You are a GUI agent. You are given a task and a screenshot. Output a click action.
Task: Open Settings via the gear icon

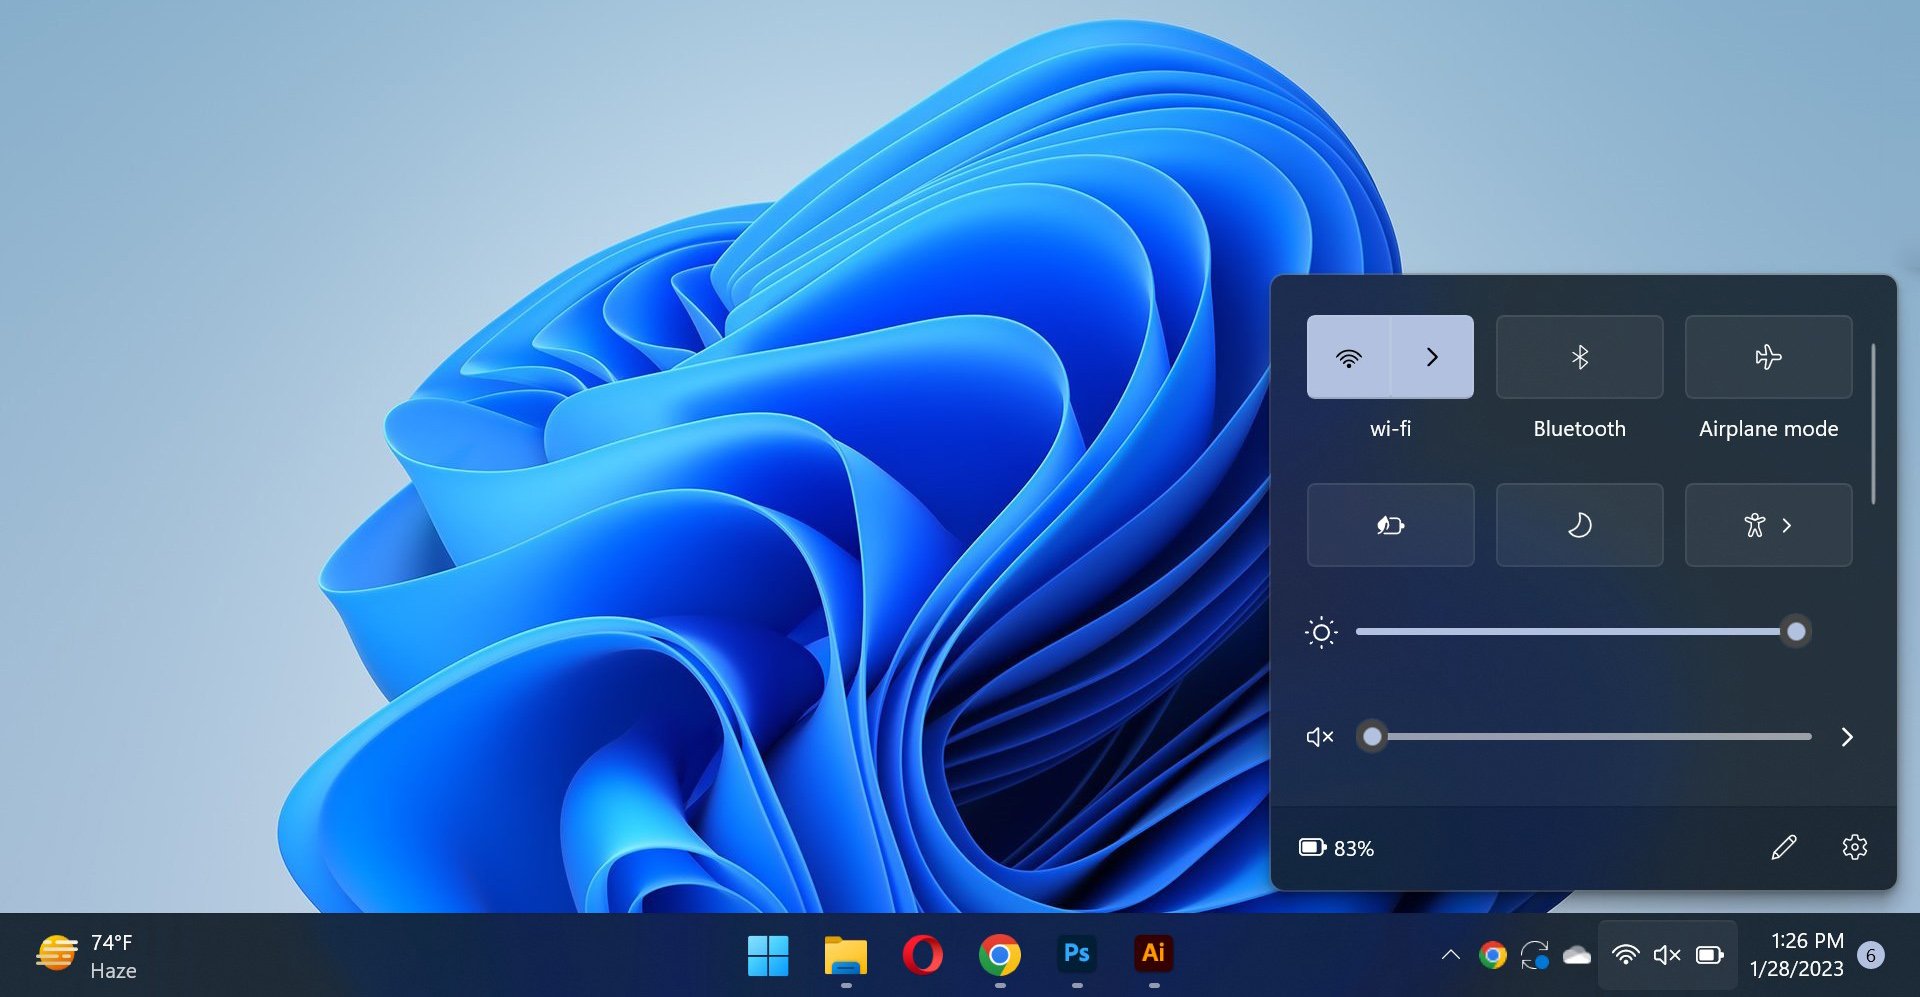1854,848
